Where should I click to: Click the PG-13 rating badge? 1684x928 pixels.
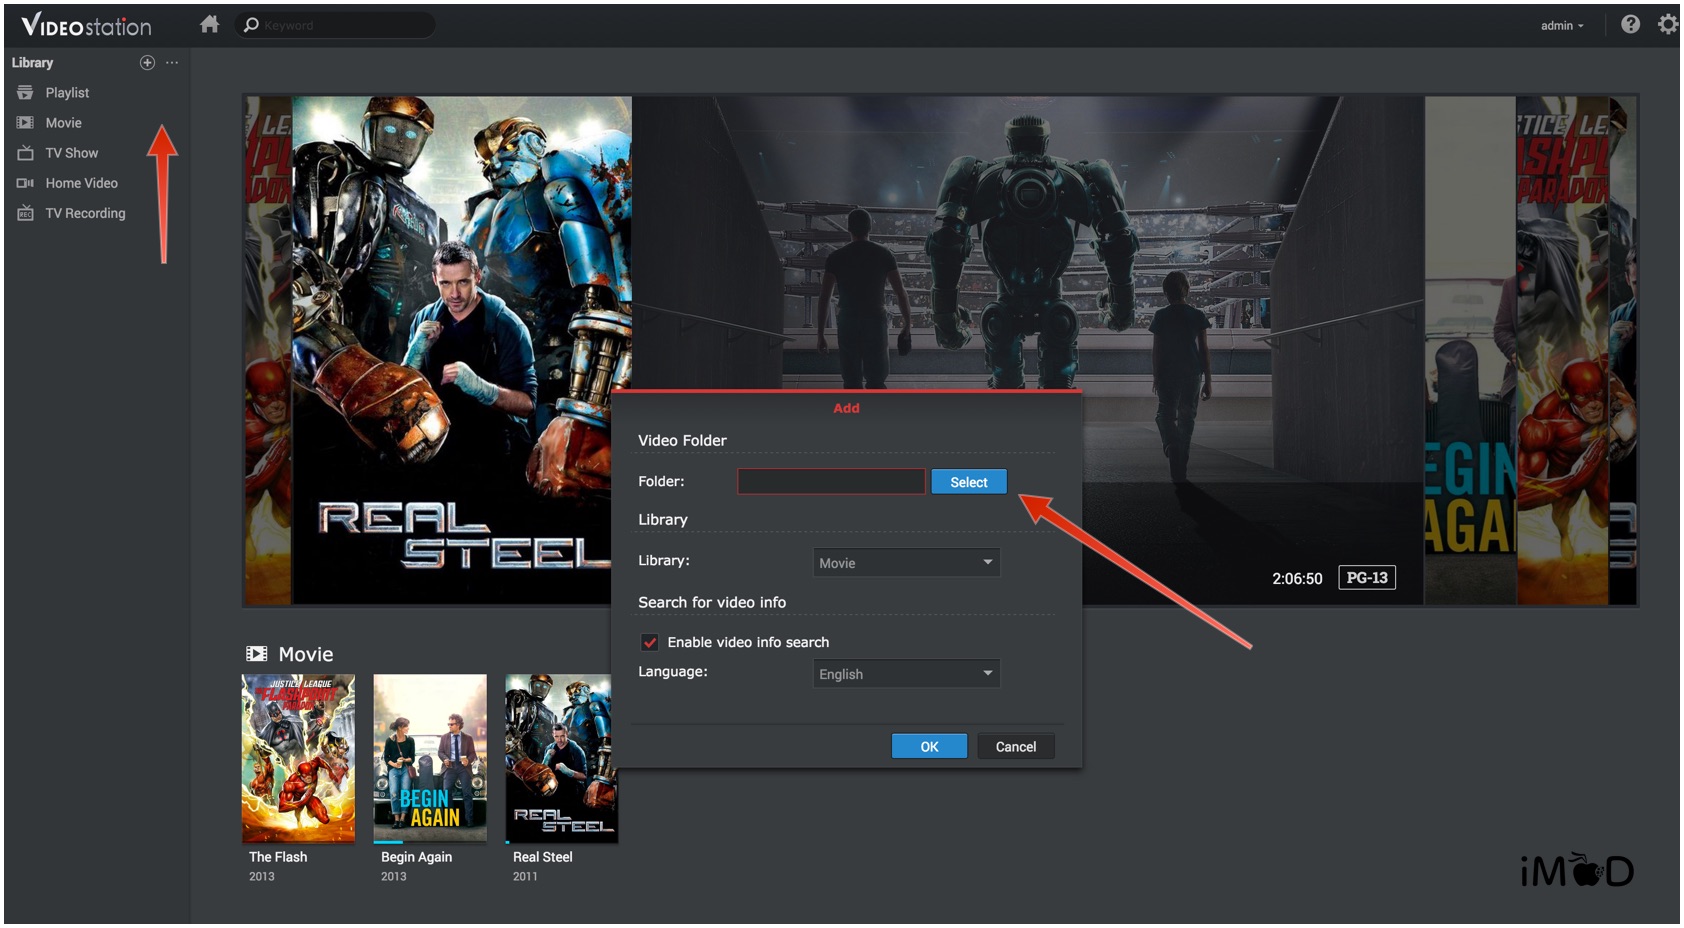click(1367, 578)
